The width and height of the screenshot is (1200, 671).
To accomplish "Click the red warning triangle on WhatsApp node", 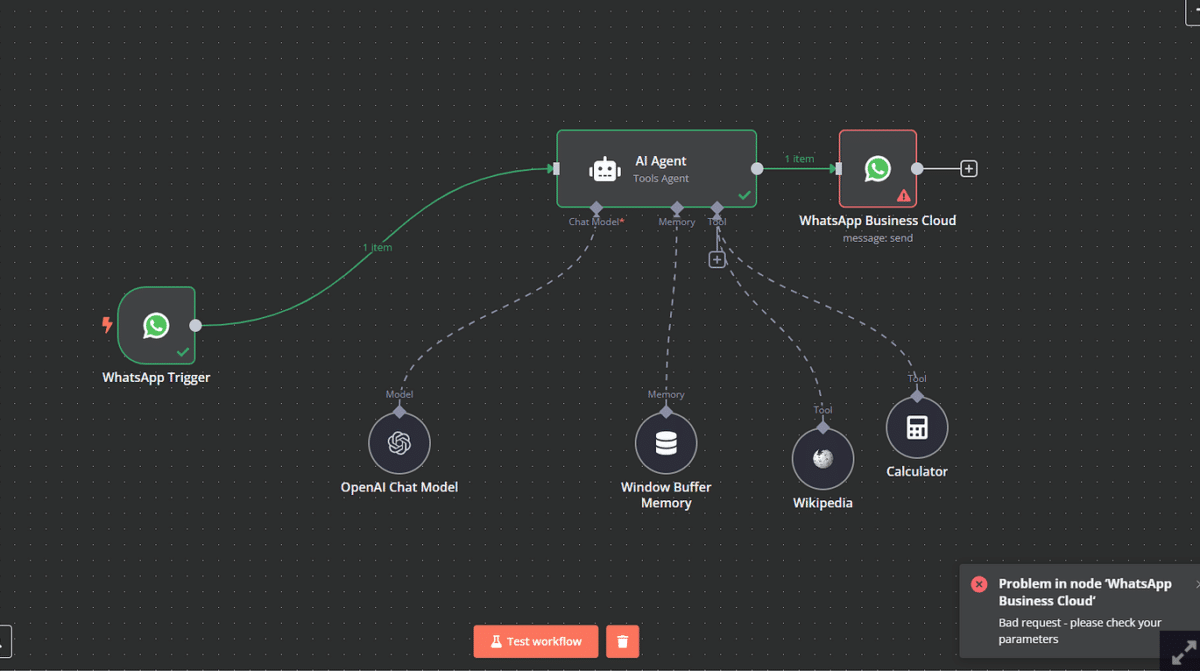I will tap(904, 196).
